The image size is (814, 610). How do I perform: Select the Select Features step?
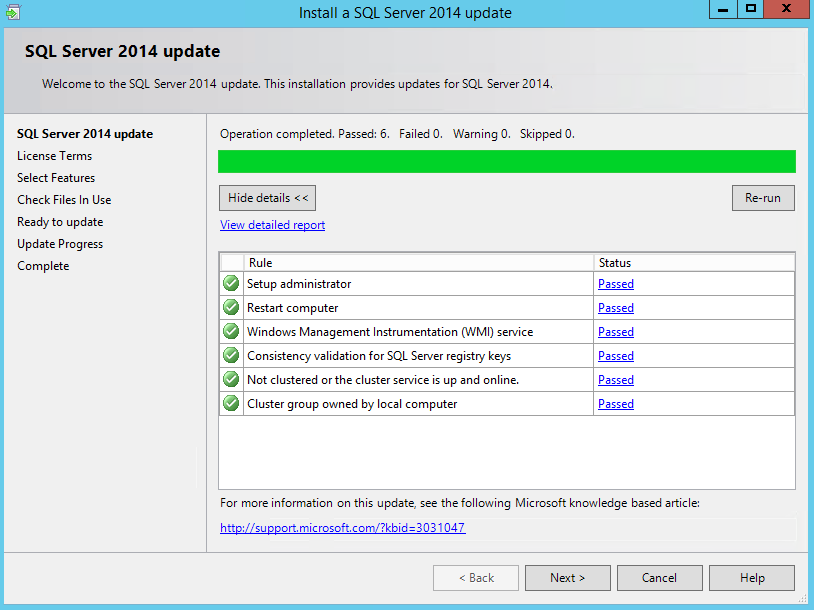(x=56, y=178)
